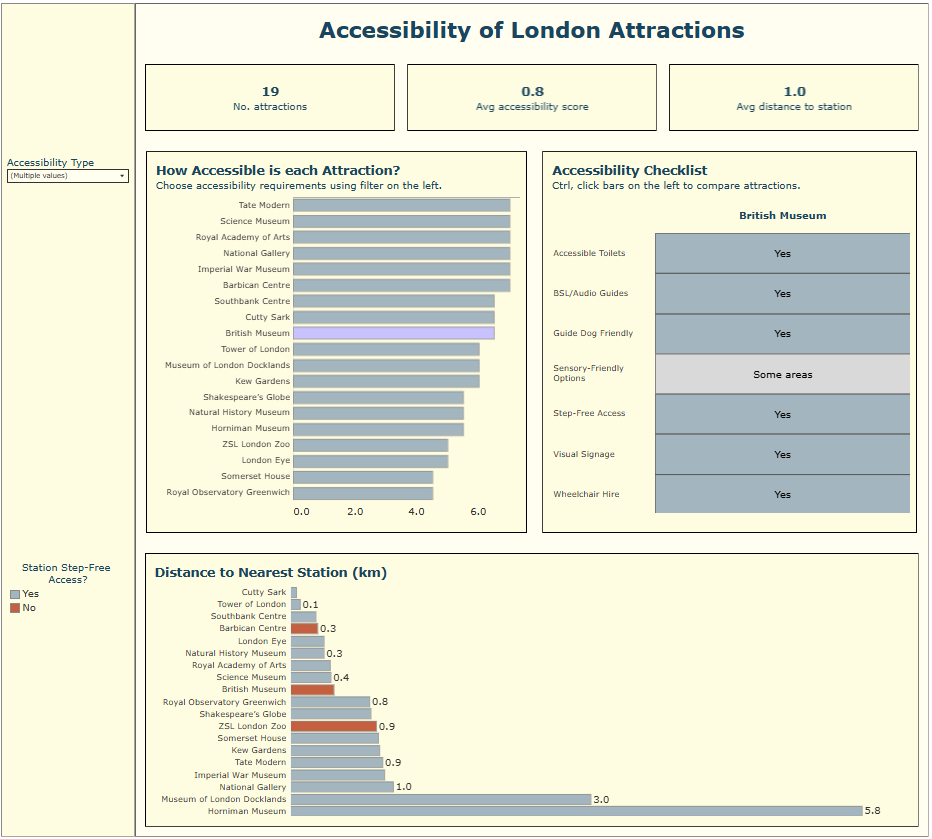Click the Science Museum label in accessibility chart
Viewport: 932px width, 839px height.
[255, 221]
